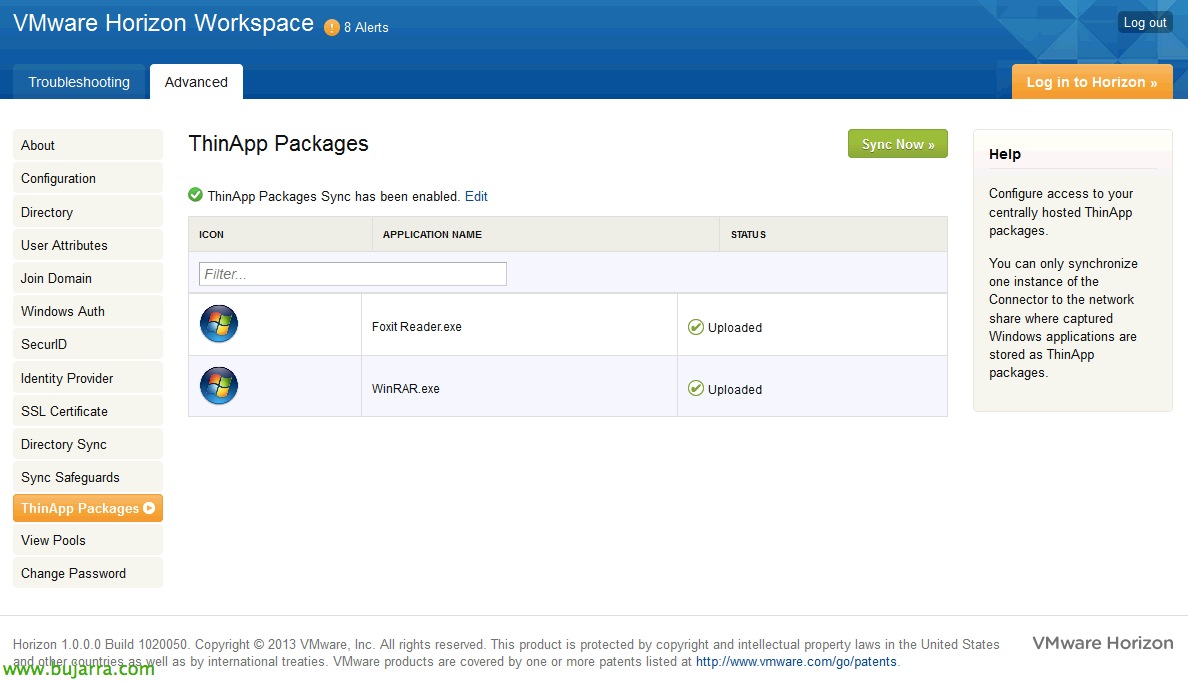The width and height of the screenshot is (1188, 682).
Task: Click the VMware Horizon footer logo
Action: point(1102,643)
